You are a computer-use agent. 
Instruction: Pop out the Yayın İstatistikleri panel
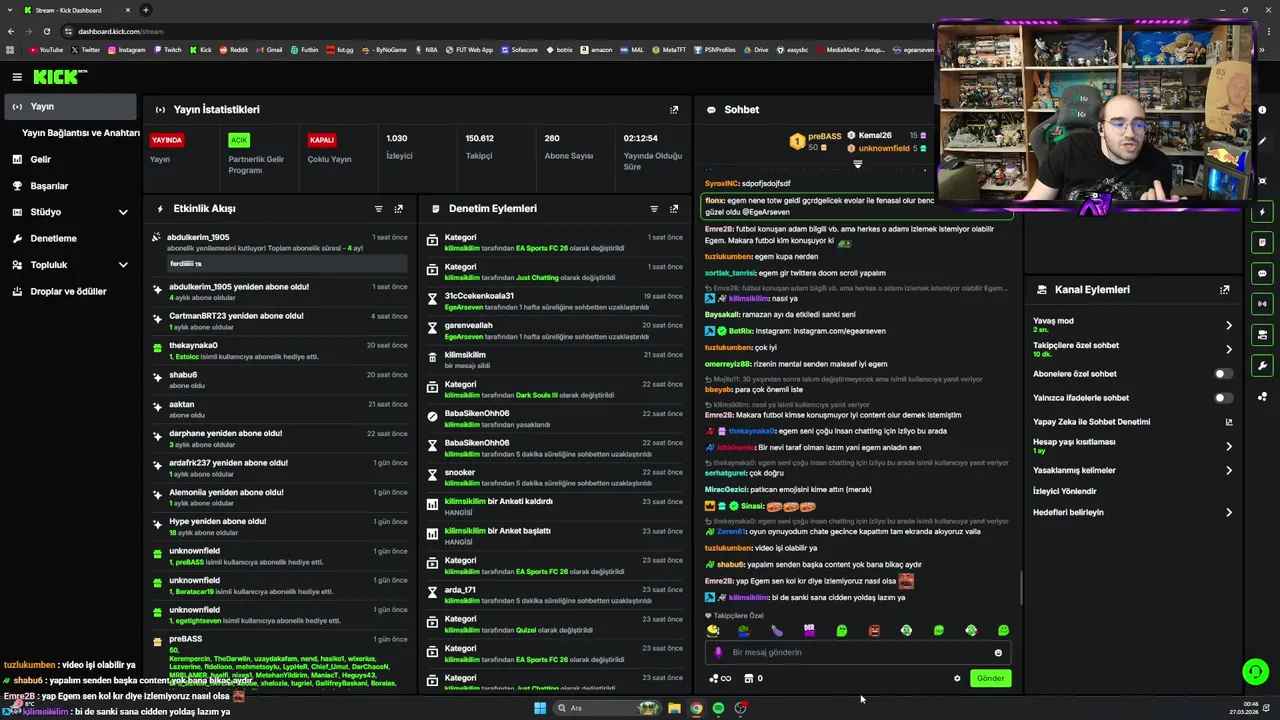coord(674,110)
